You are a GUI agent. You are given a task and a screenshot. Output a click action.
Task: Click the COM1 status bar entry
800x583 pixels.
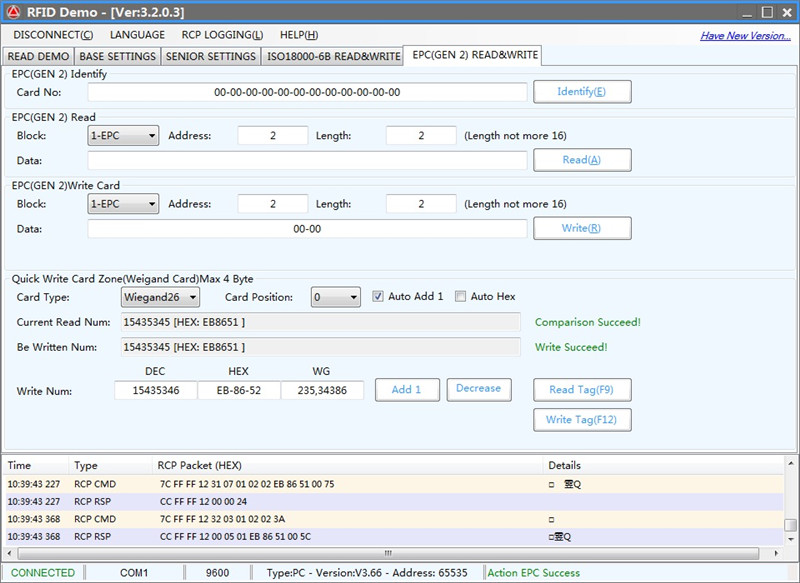[134, 573]
